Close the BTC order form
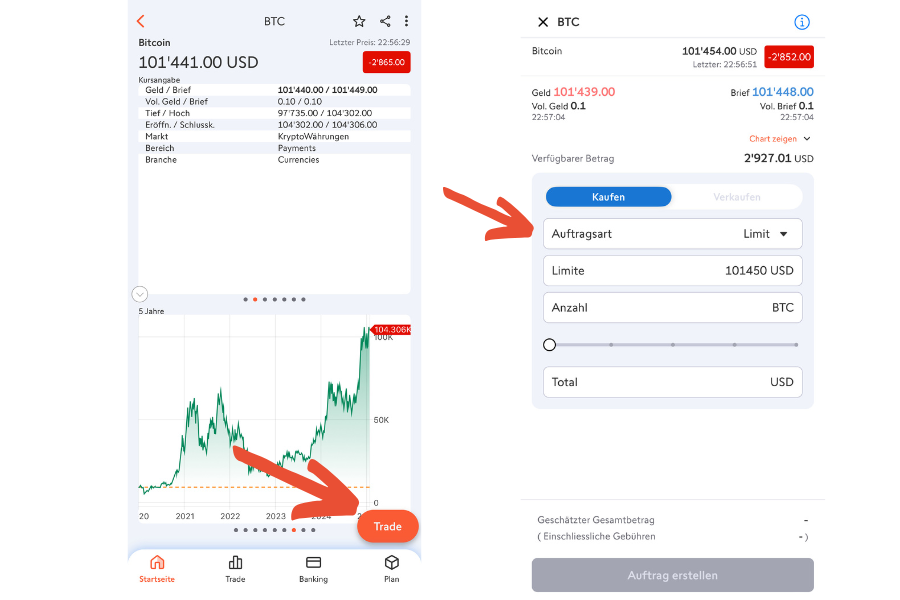This screenshot has height=600, width=900. (543, 22)
